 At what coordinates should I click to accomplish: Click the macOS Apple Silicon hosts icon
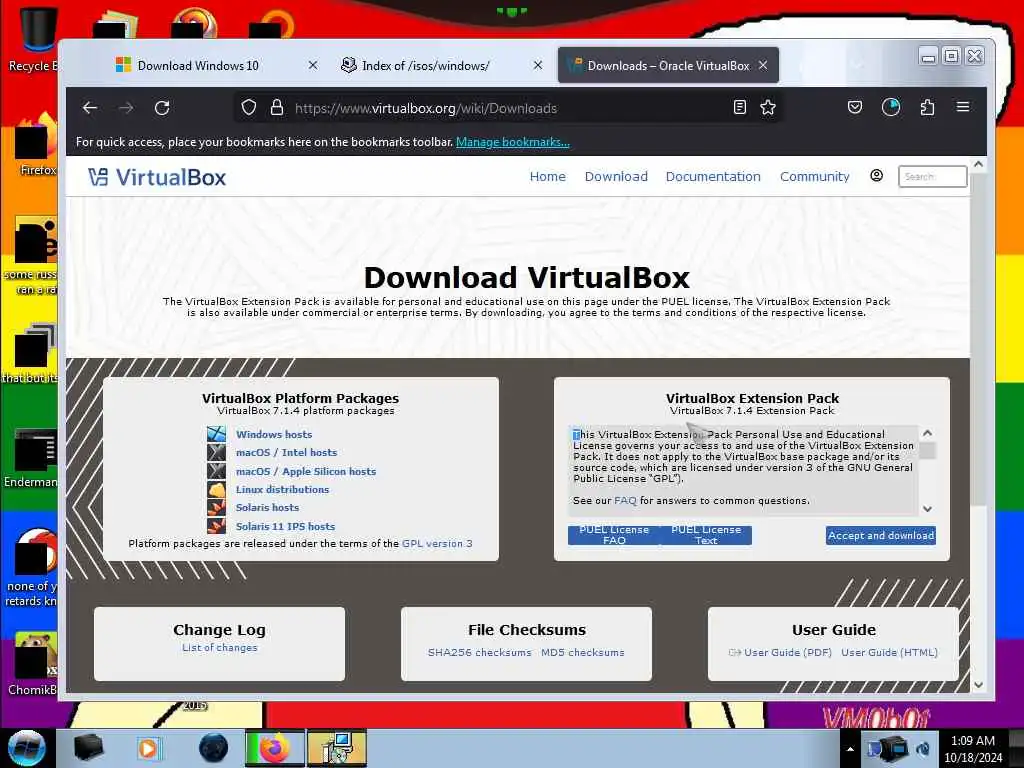click(216, 471)
